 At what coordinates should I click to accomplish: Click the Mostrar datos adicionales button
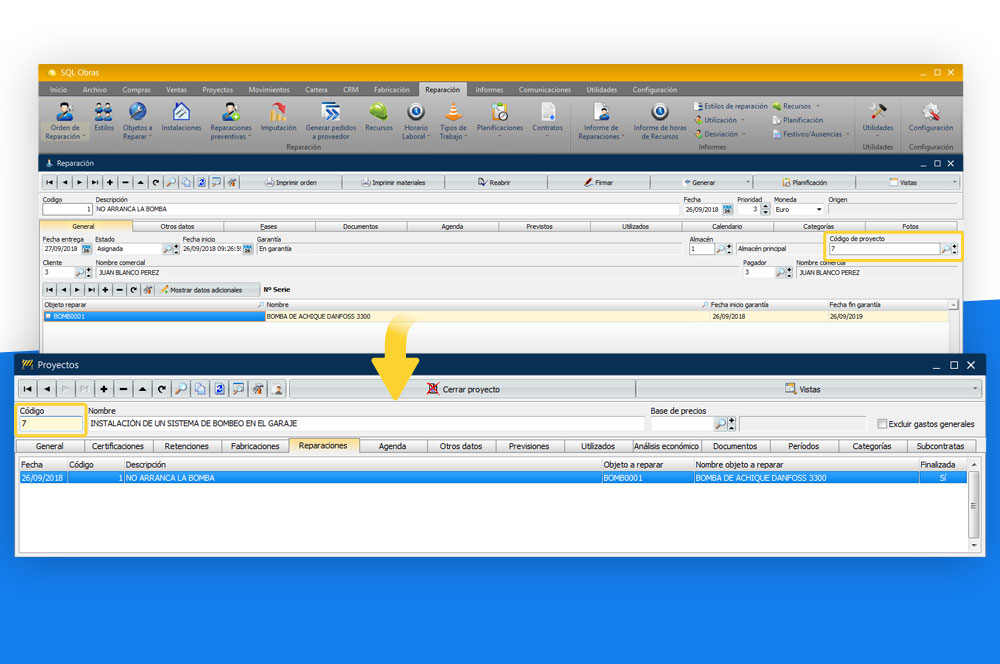point(202,289)
